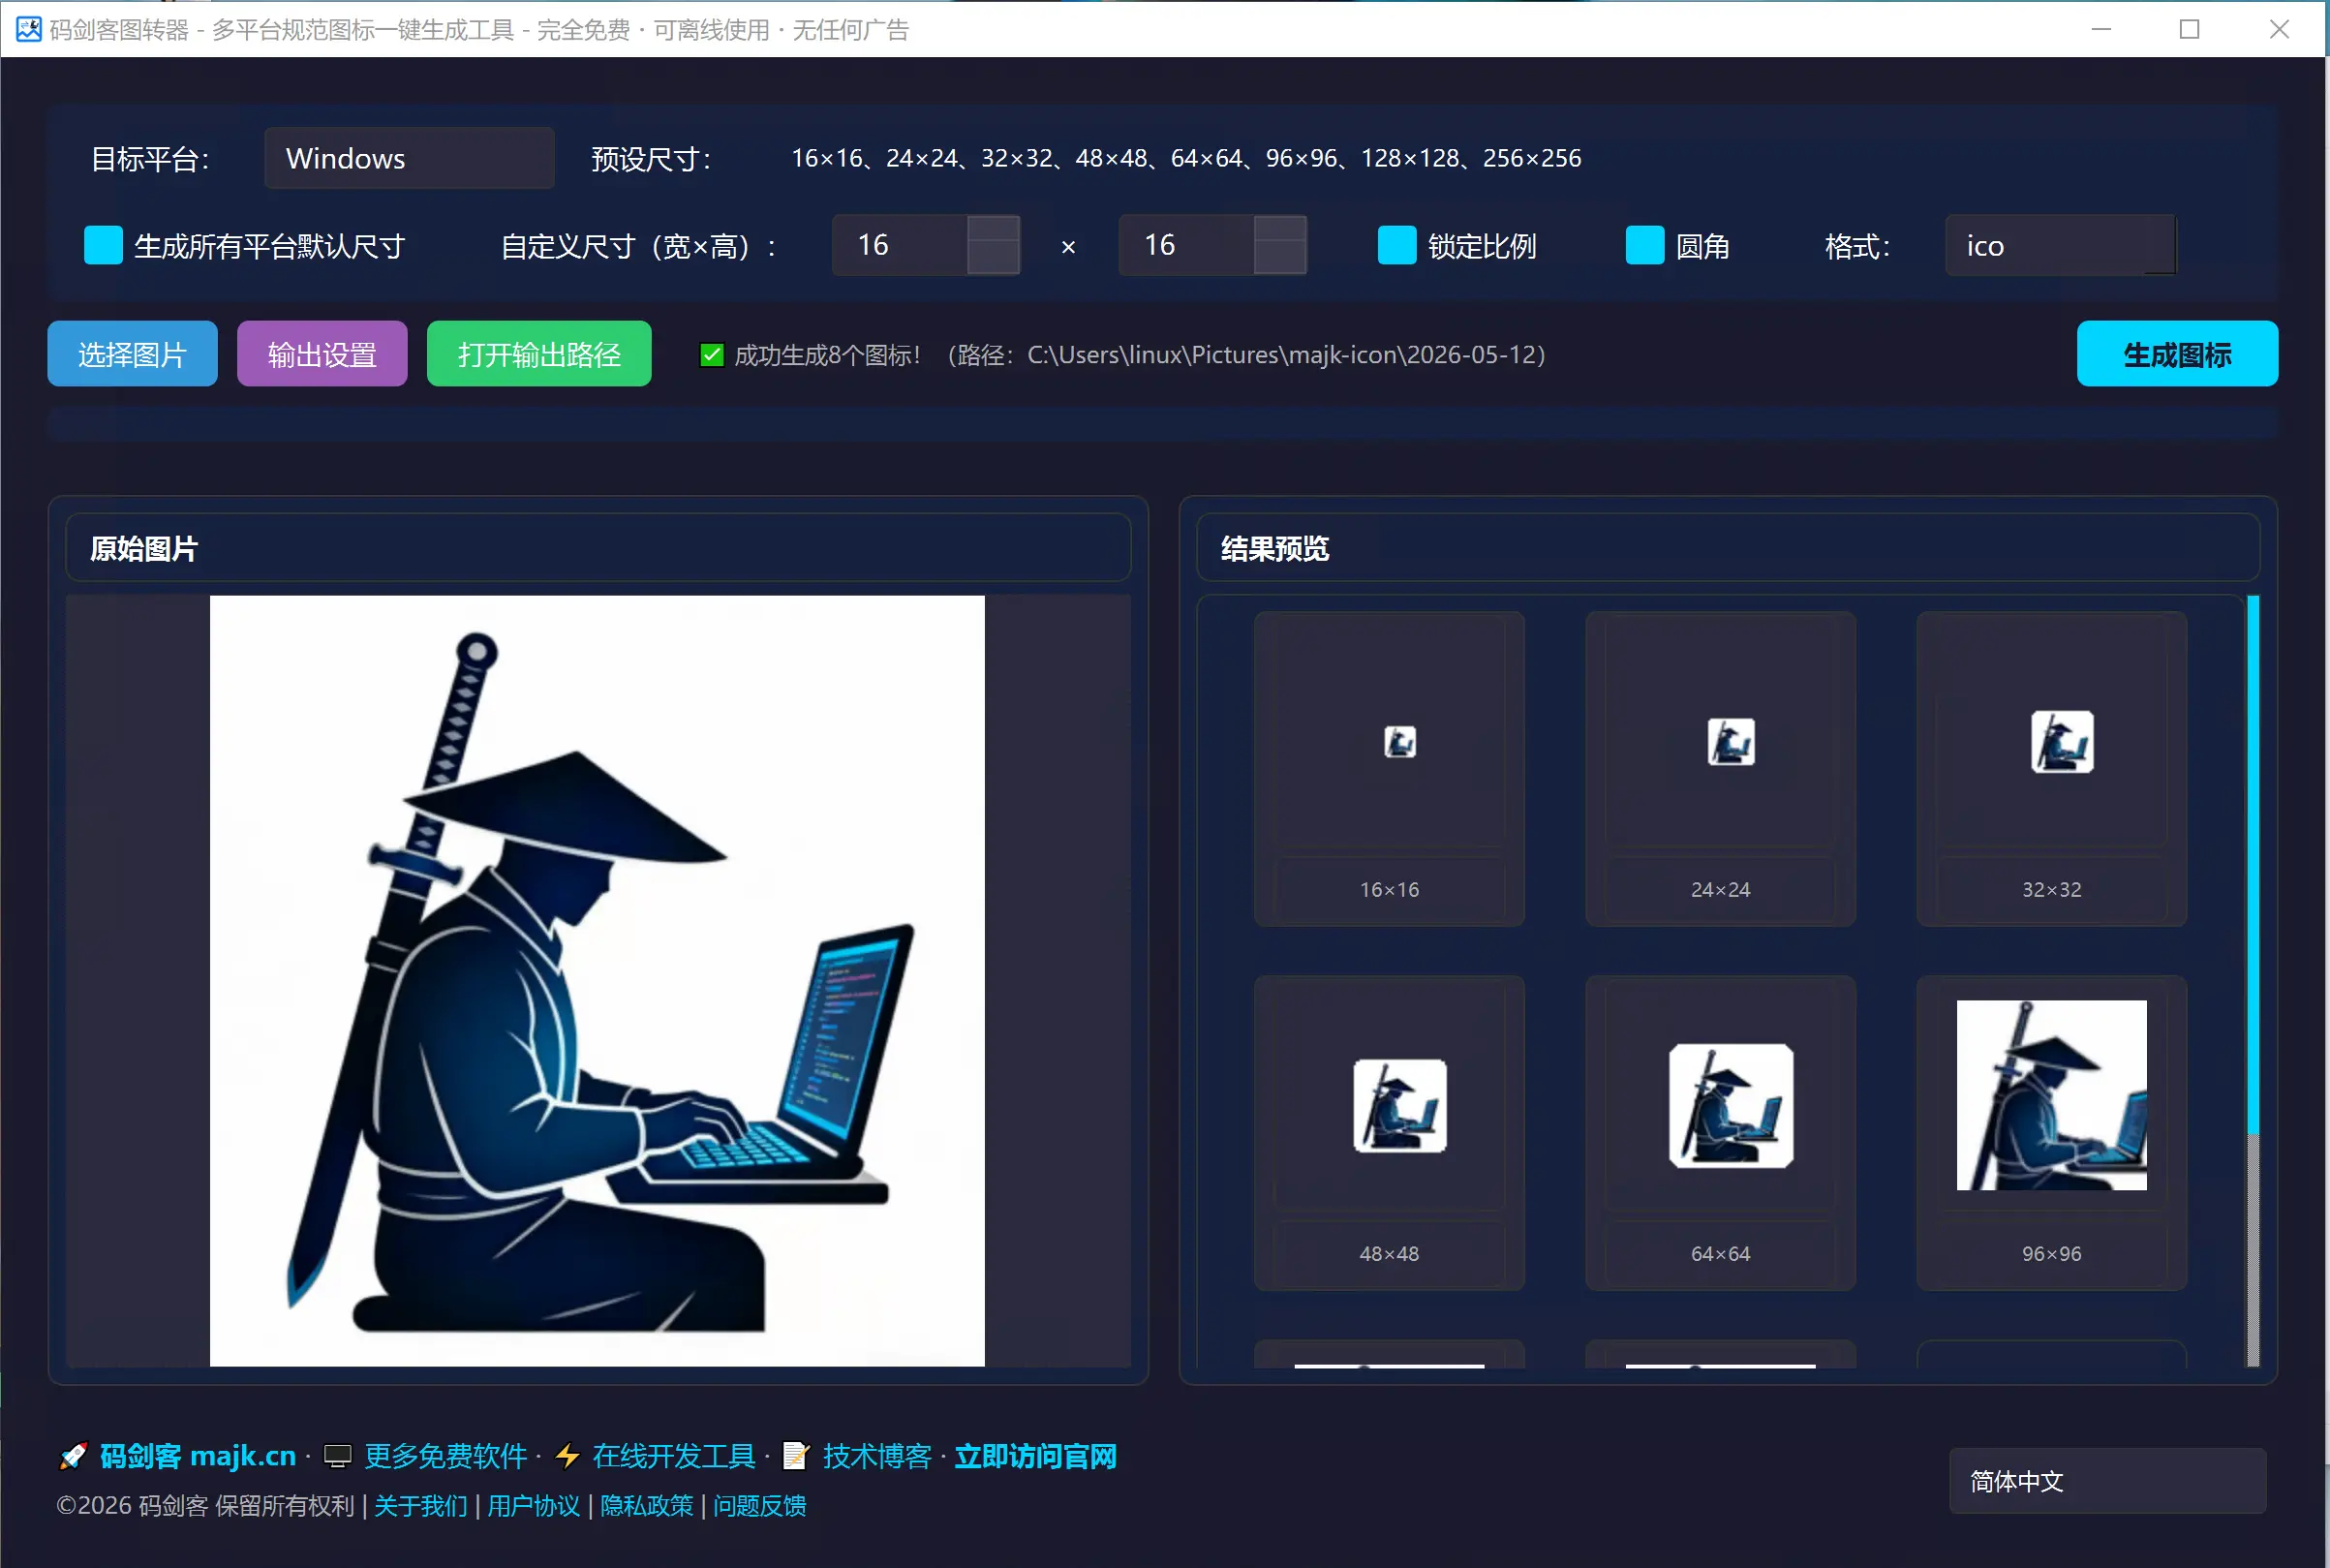Click the notepad icon before 技术博客

click(x=795, y=1456)
